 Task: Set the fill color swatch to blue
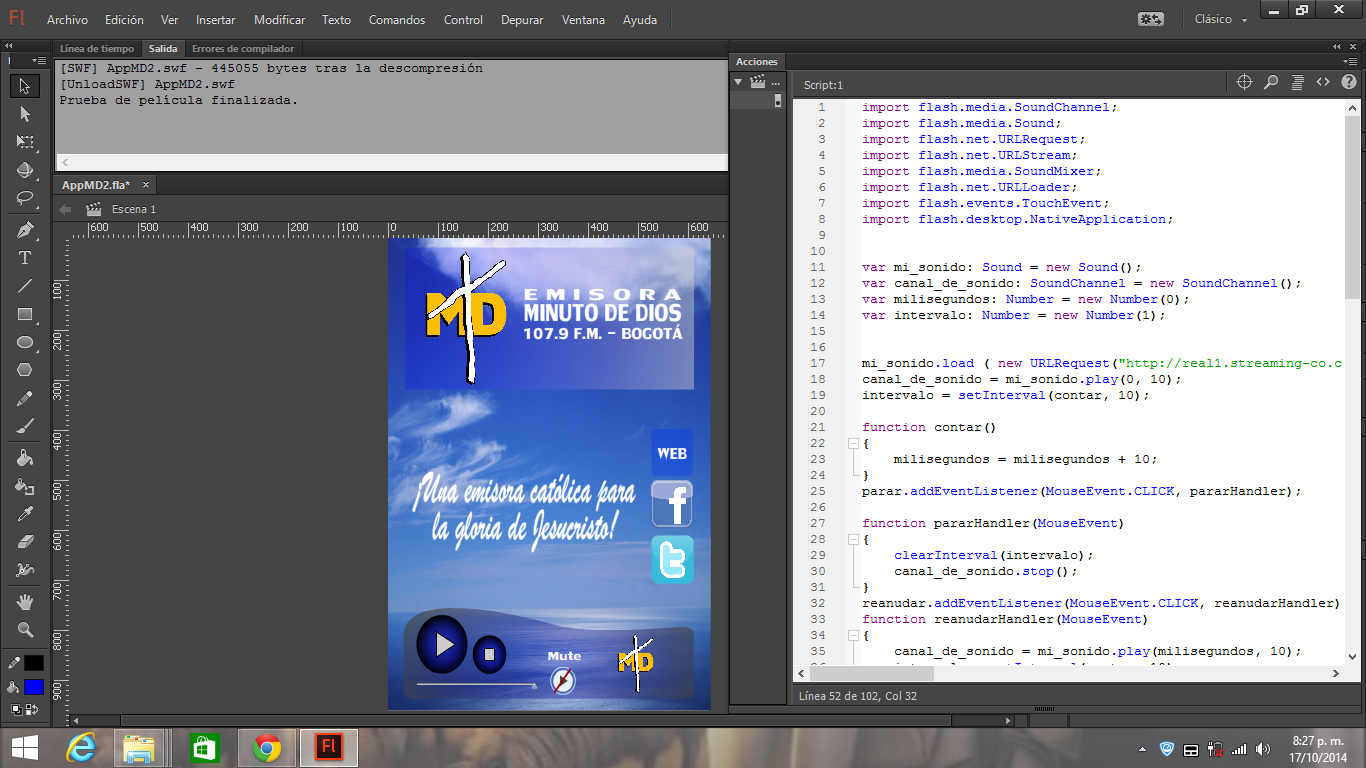(33, 686)
